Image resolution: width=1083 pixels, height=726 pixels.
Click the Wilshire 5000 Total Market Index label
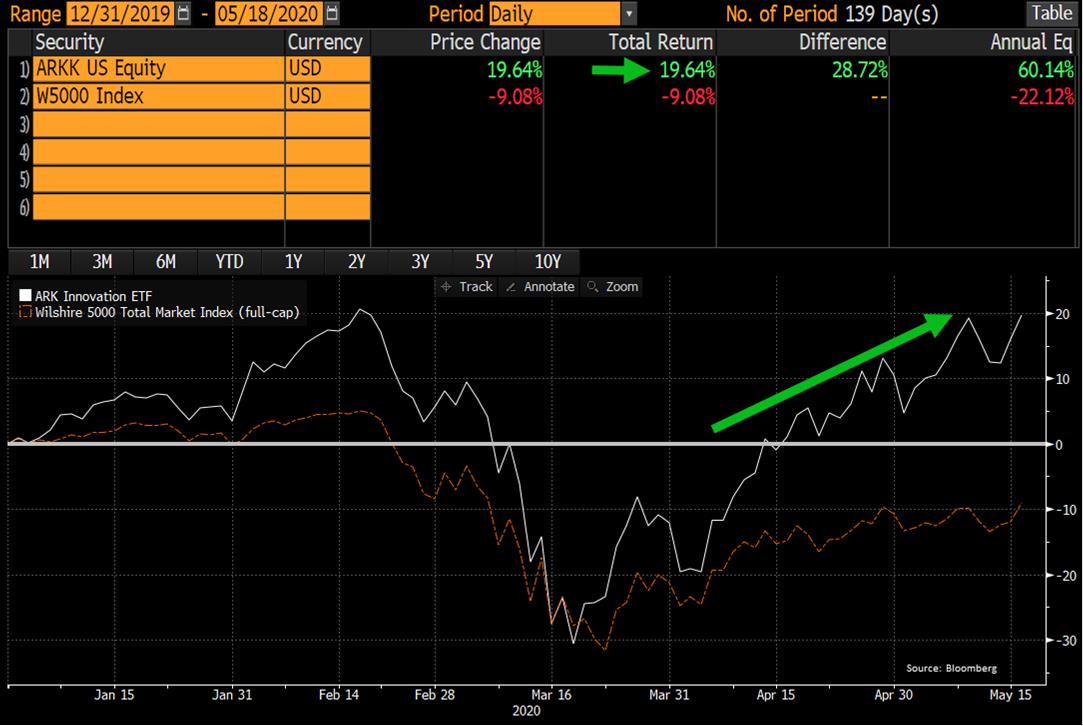[x=167, y=312]
